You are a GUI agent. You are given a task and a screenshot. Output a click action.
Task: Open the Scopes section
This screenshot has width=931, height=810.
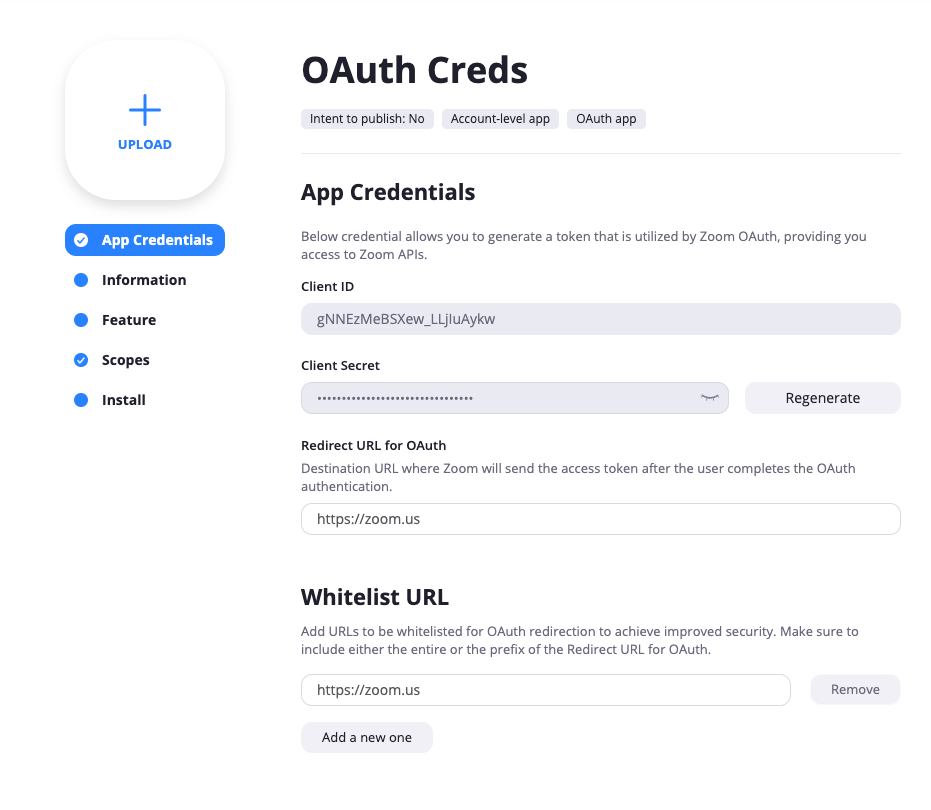126,360
